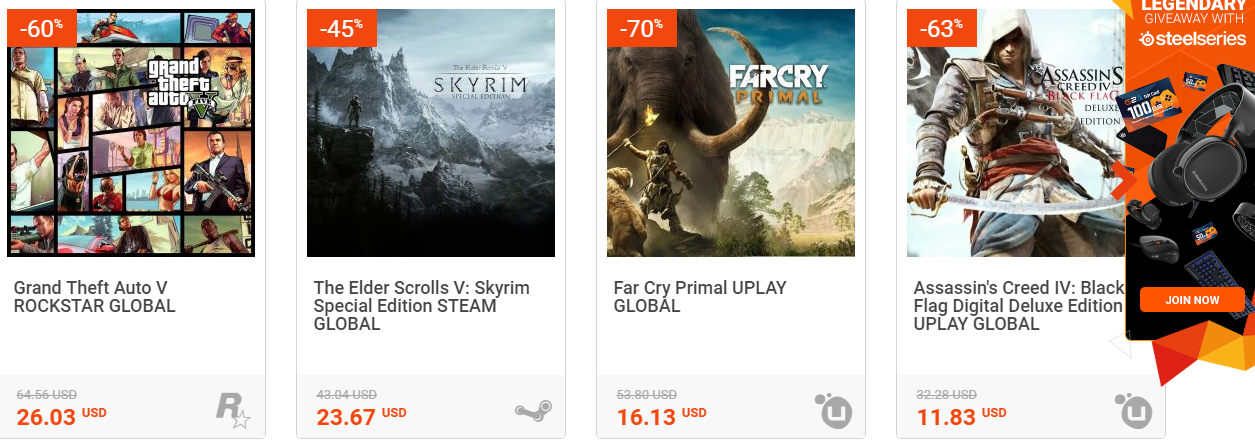
Task: Click the Steam platform icon
Action: (x=533, y=410)
